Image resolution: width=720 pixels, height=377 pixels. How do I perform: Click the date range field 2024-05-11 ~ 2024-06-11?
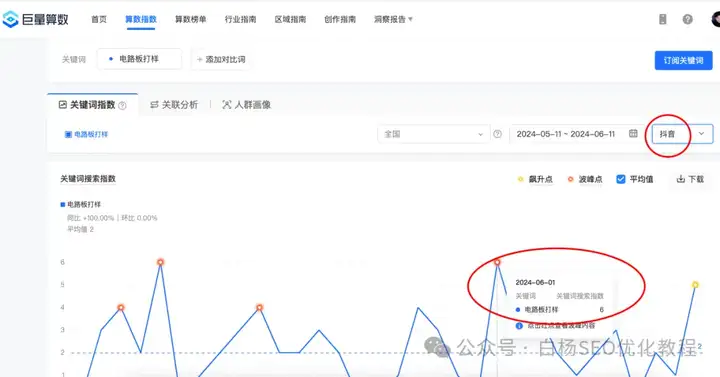[x=575, y=134]
